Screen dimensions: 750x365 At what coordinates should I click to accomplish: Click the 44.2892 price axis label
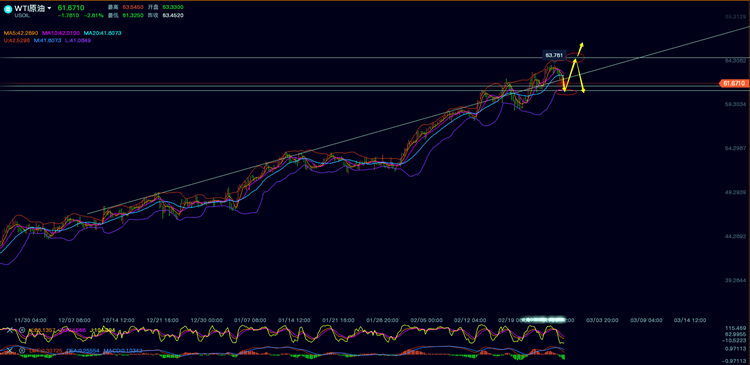pyautogui.click(x=735, y=236)
